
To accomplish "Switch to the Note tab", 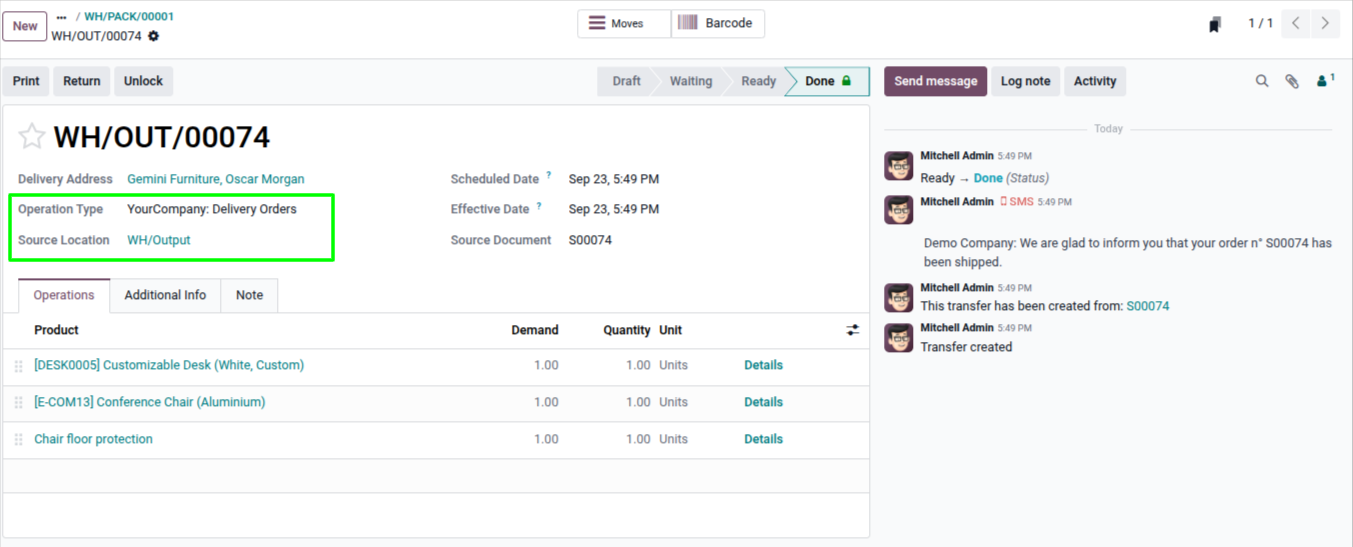I will 249,295.
